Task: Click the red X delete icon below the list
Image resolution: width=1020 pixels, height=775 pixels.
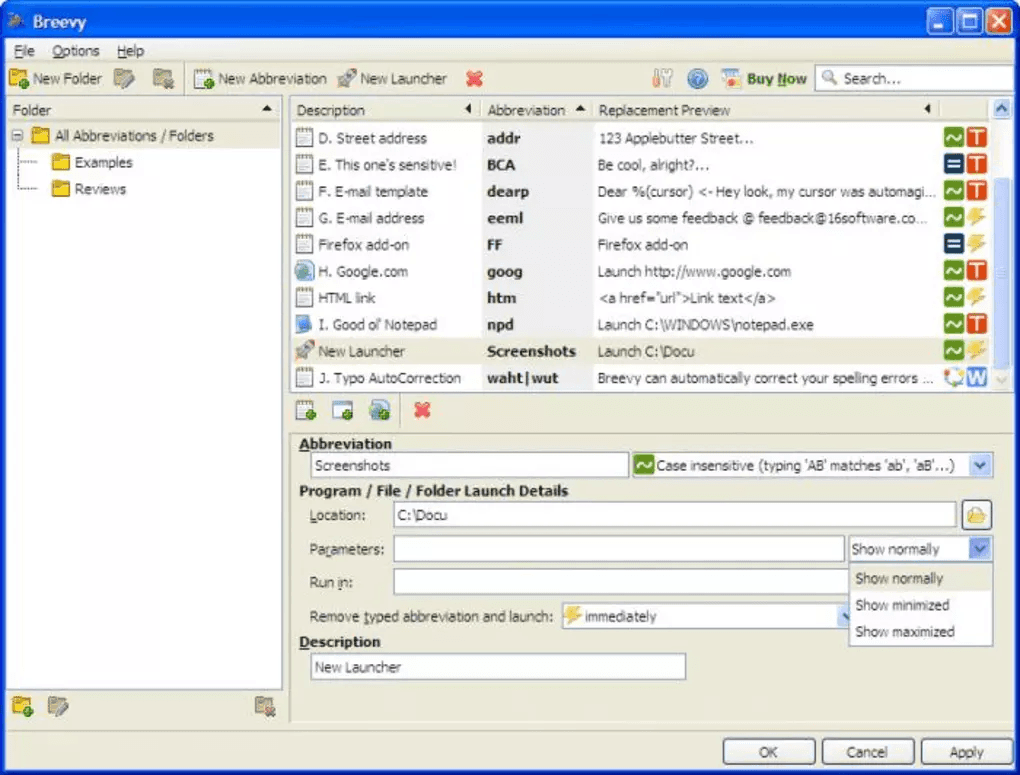Action: coord(422,411)
